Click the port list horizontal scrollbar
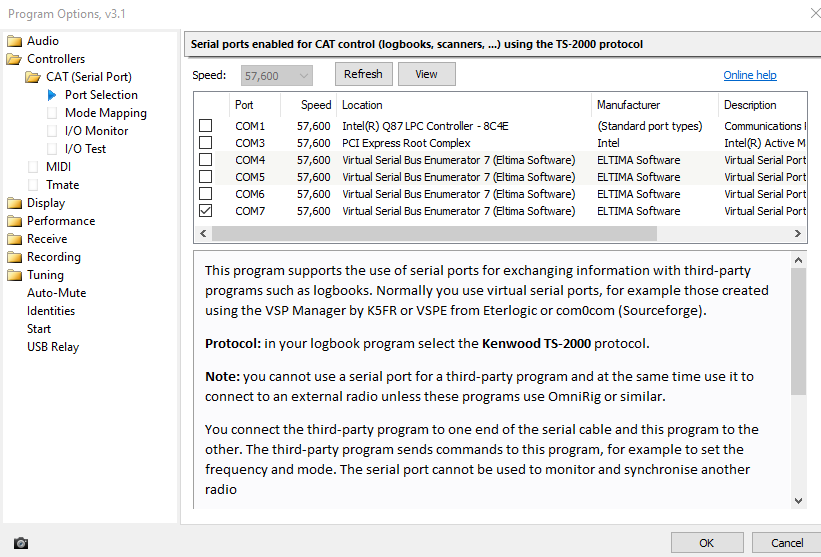 (434, 233)
